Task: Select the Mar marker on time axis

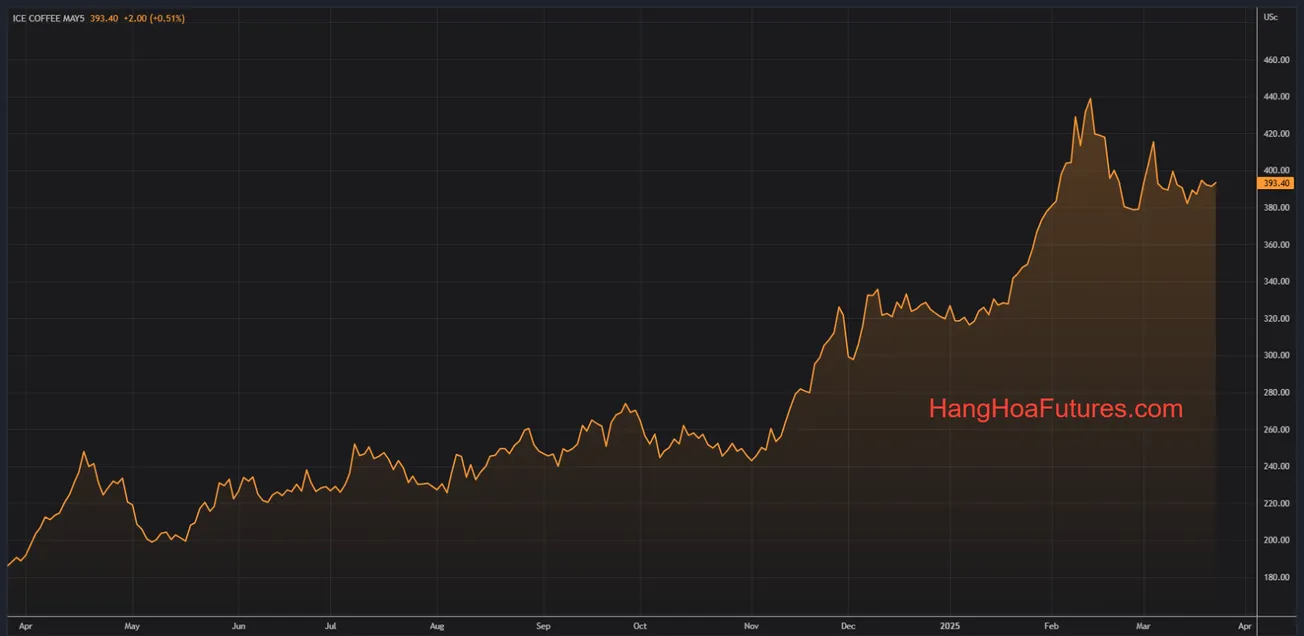Action: (1144, 626)
